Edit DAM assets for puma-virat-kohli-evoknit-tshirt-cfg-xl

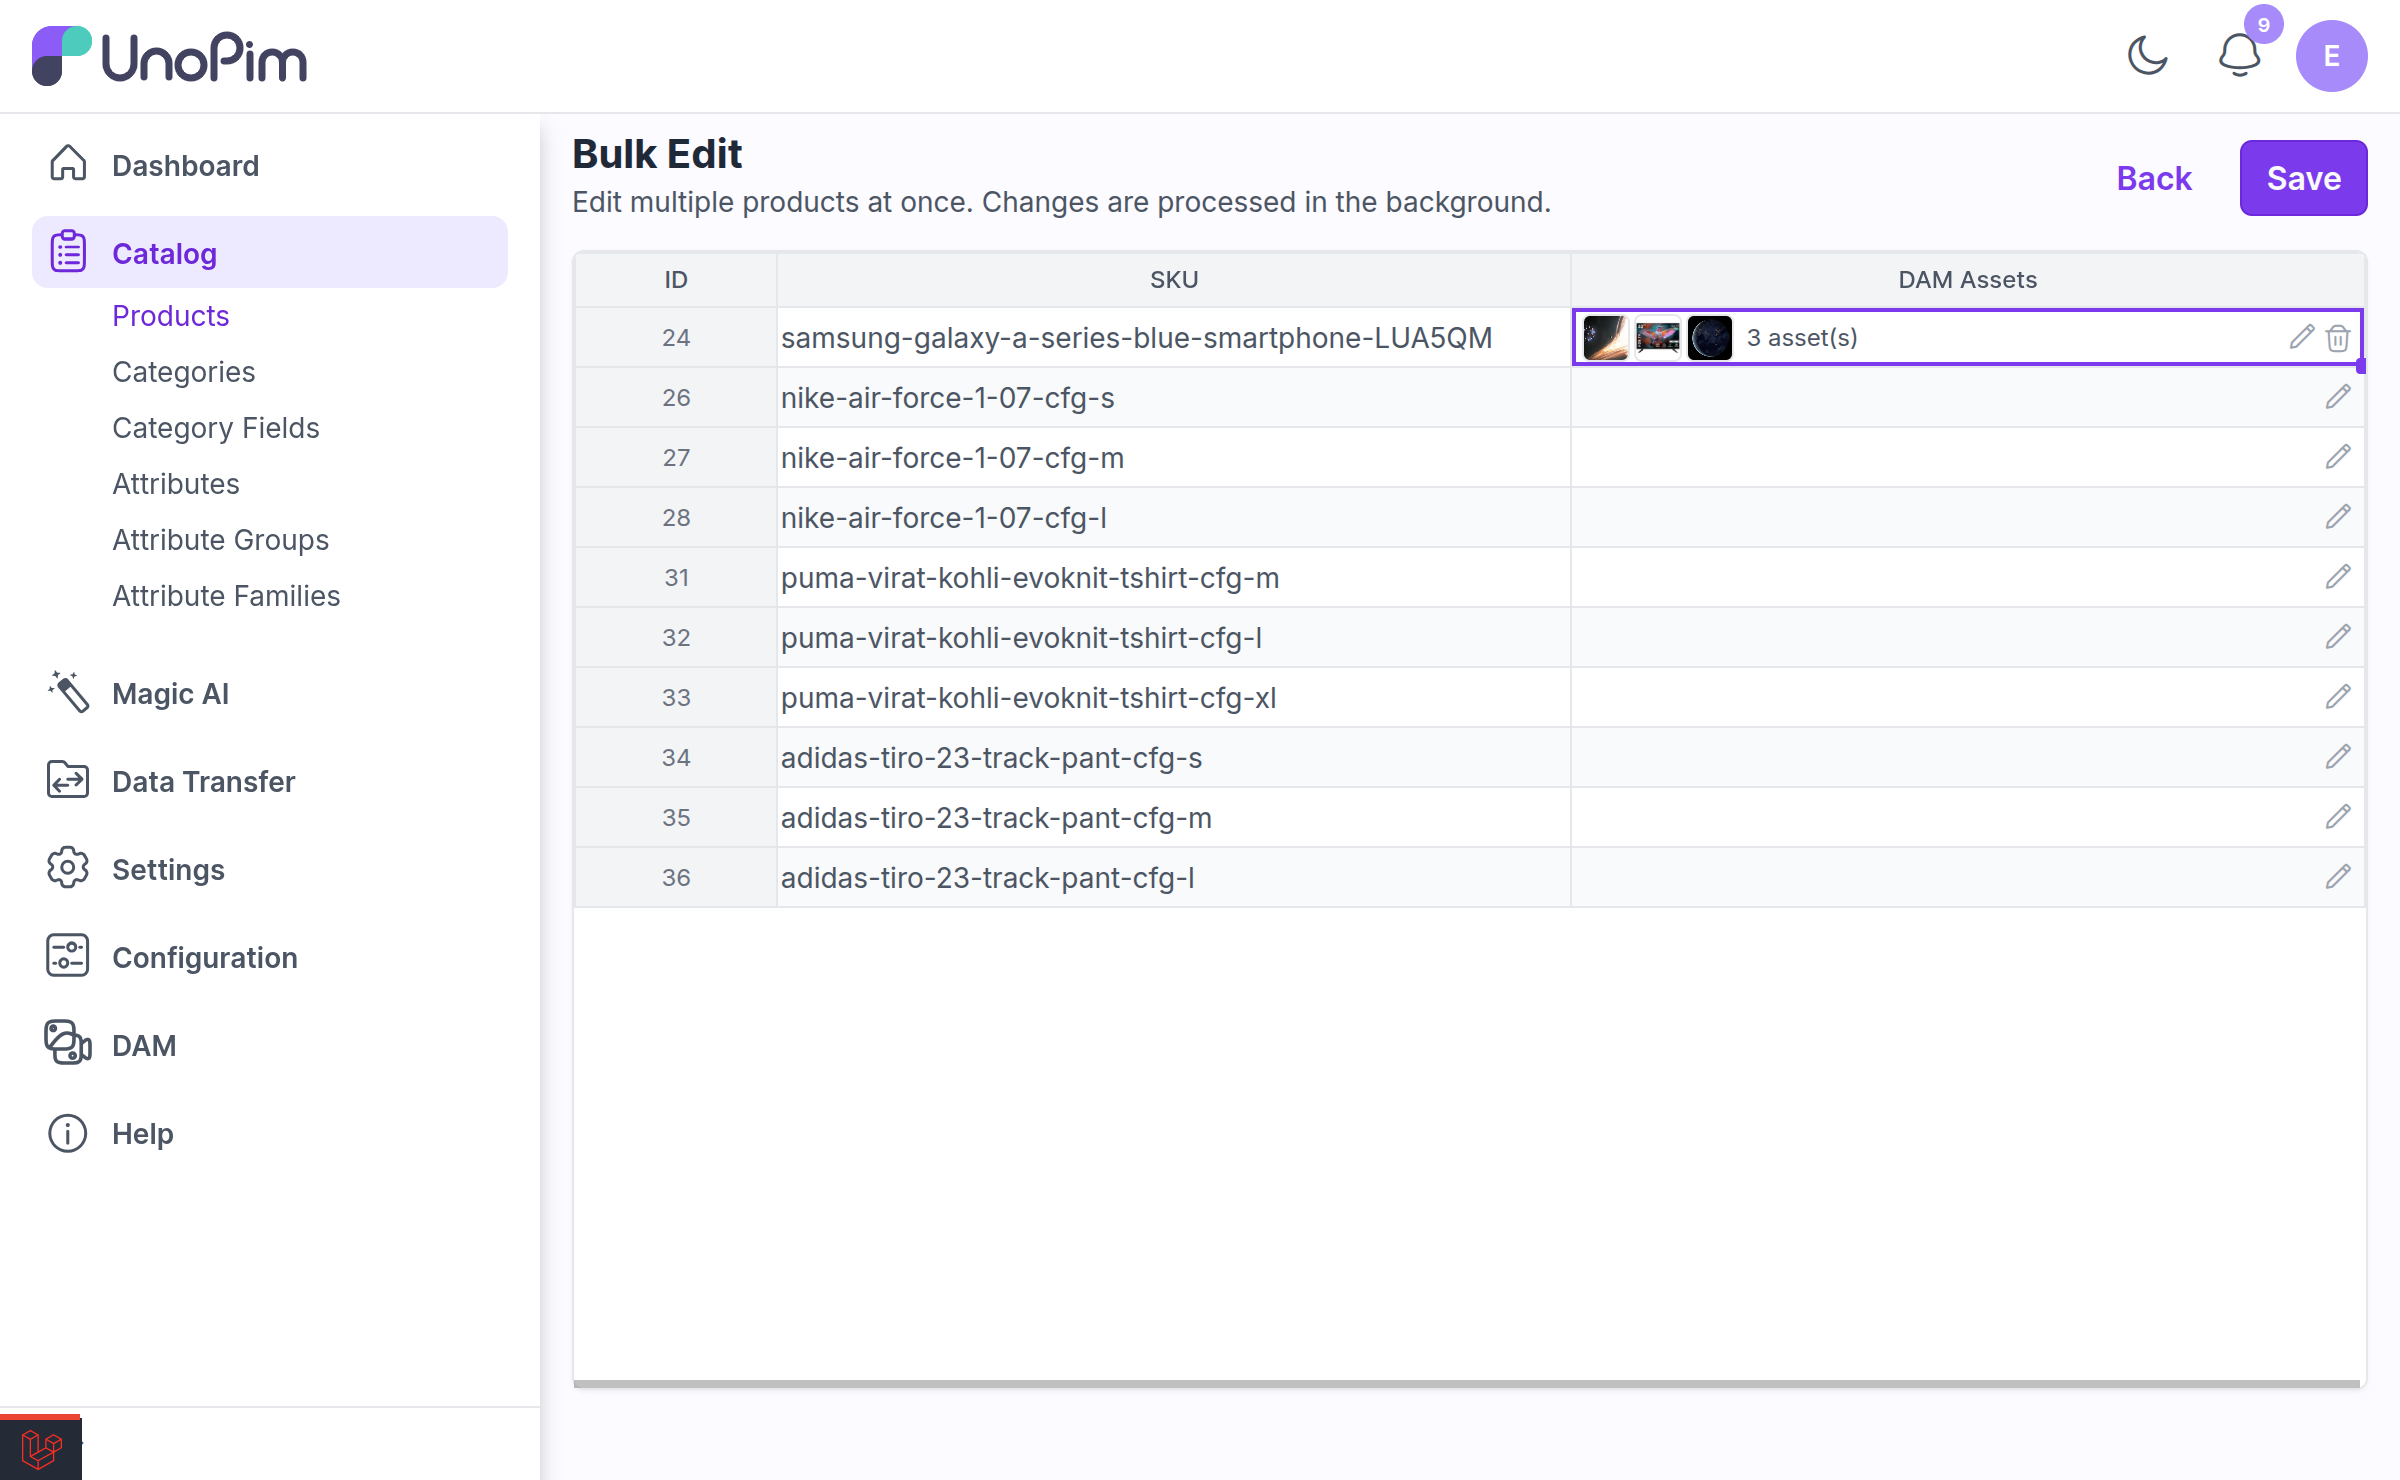[x=2338, y=697]
